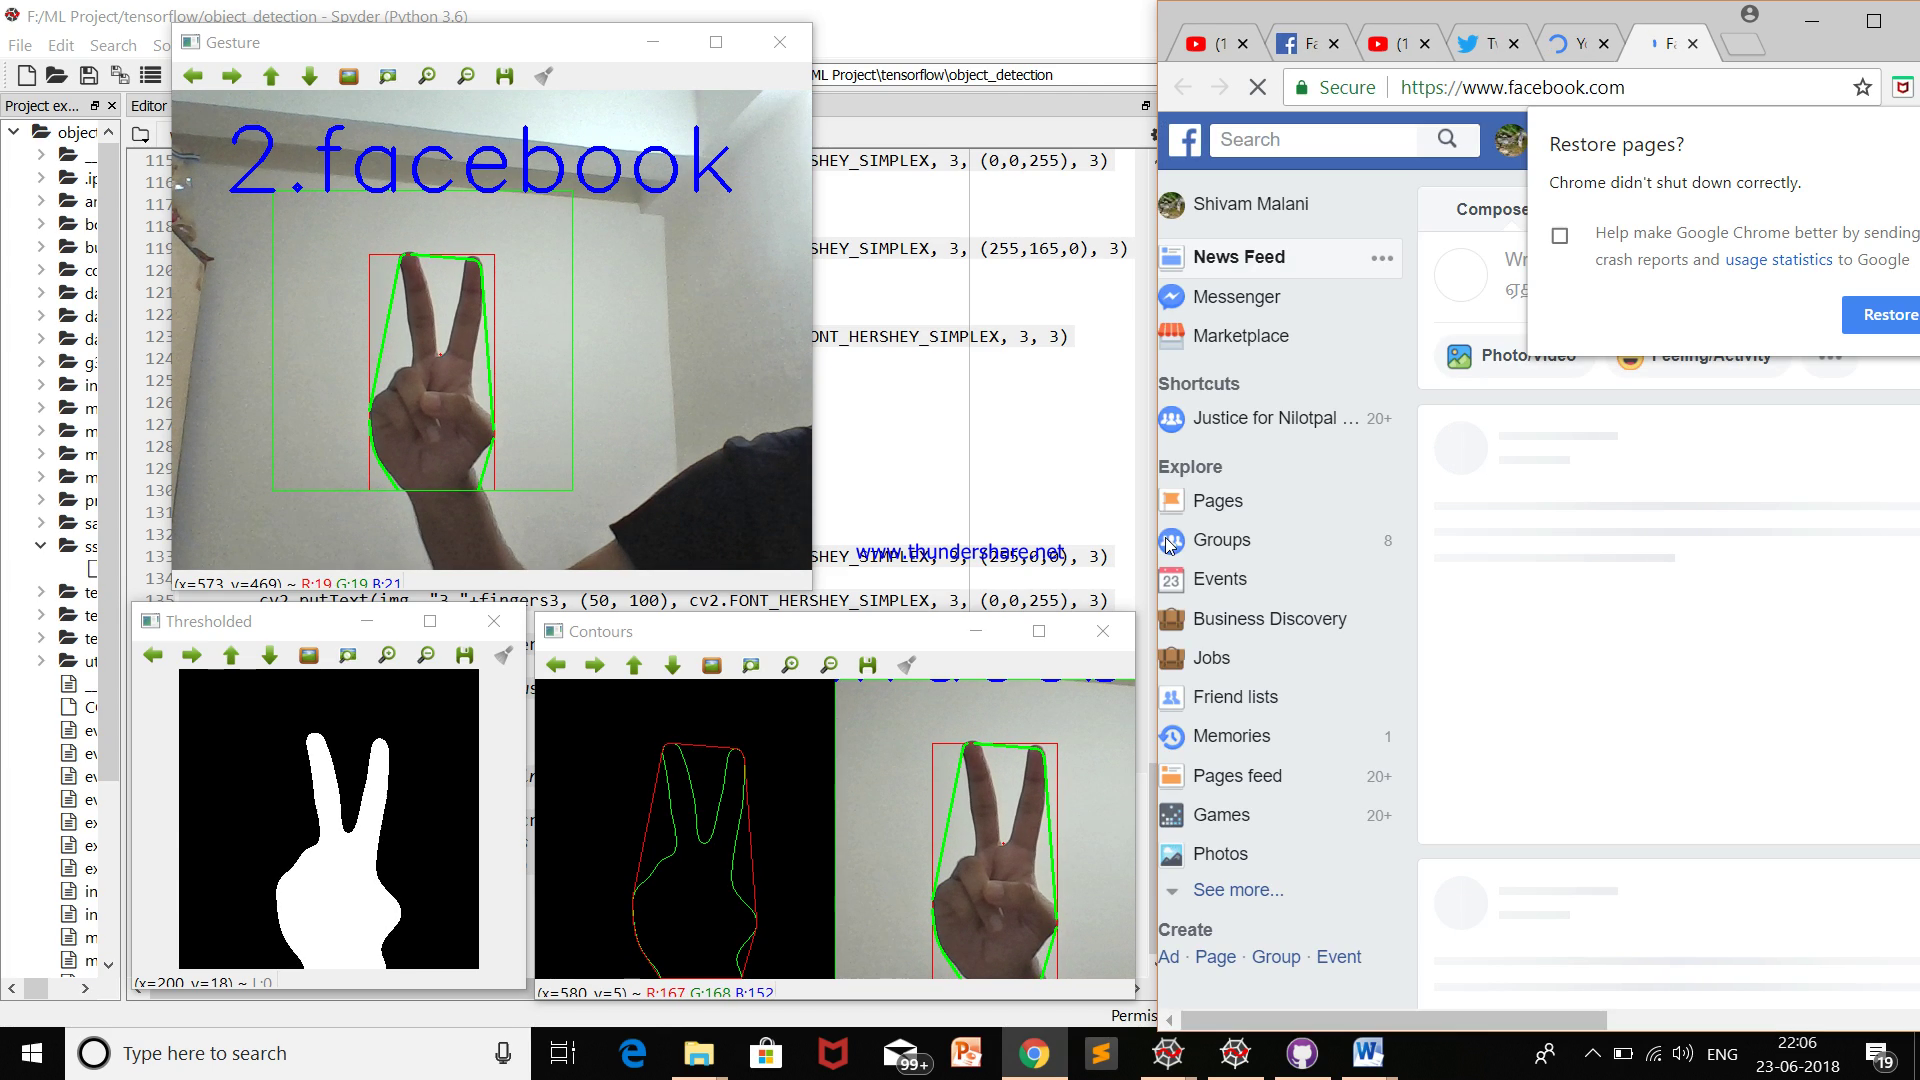
Task: Open the Search menu in Spyder
Action: coord(113,46)
